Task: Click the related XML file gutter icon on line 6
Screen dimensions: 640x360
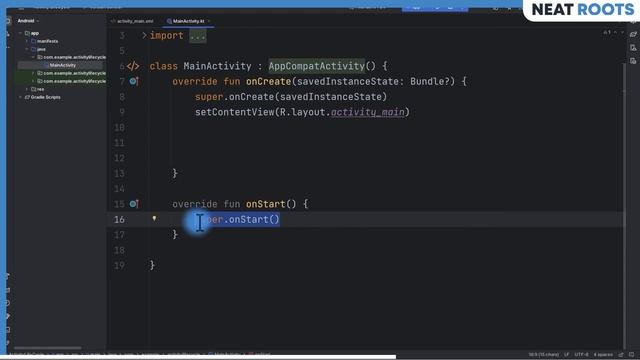Action: 133,66
